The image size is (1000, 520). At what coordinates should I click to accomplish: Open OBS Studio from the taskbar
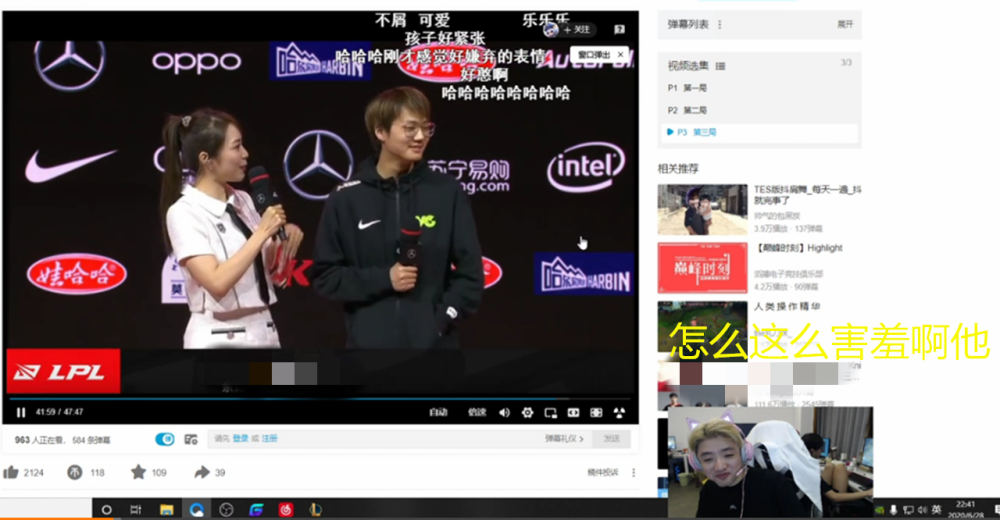pos(226,509)
